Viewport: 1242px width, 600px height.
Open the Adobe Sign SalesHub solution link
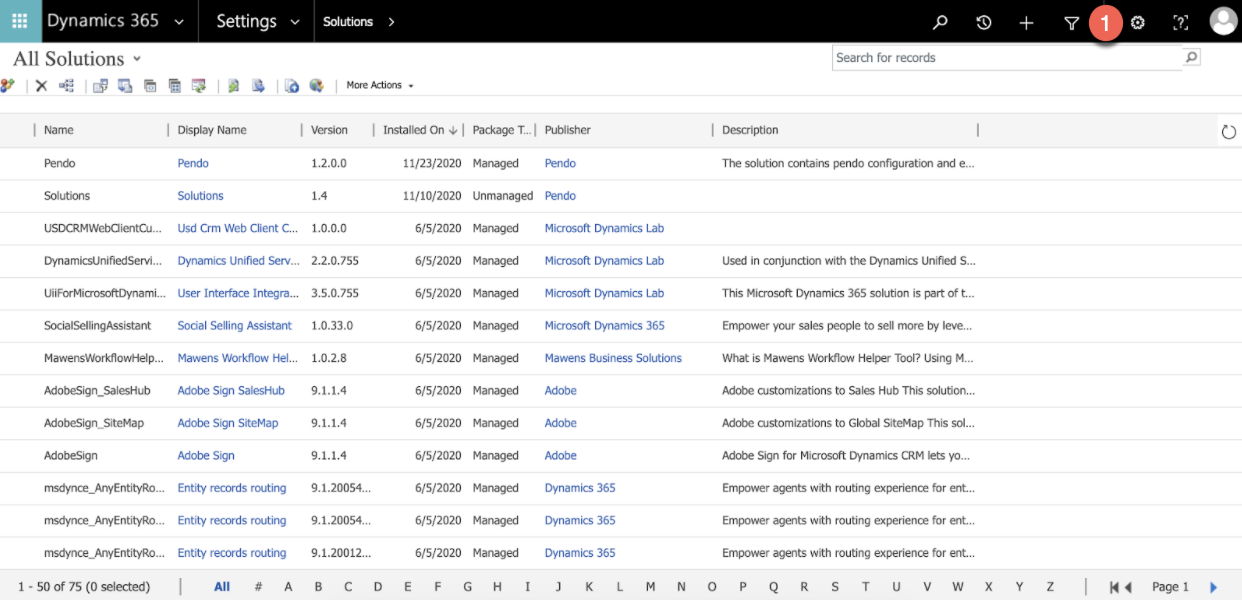tap(231, 391)
